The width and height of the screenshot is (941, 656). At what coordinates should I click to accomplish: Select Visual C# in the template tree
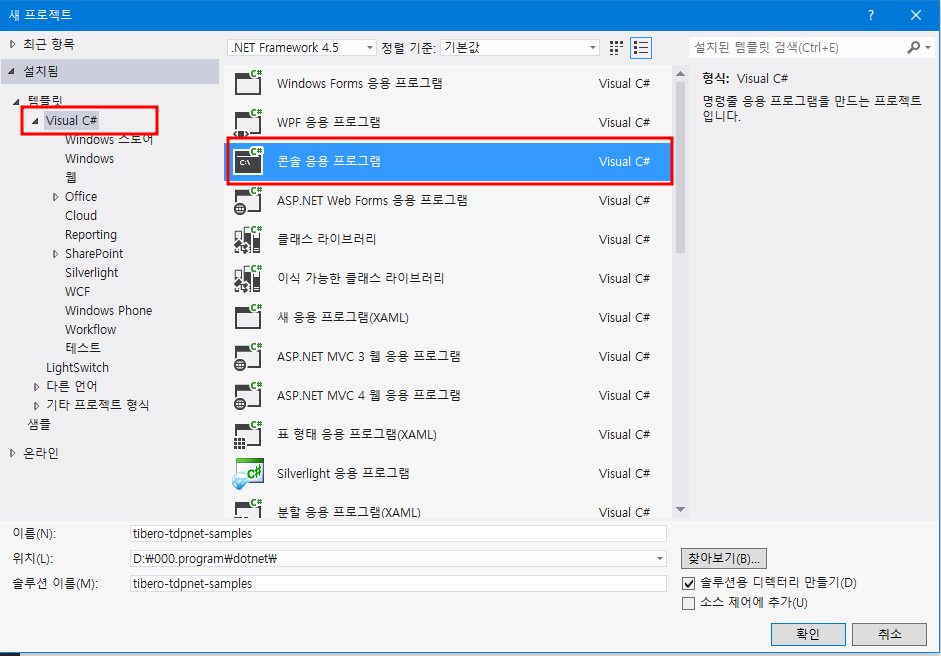coord(71,121)
